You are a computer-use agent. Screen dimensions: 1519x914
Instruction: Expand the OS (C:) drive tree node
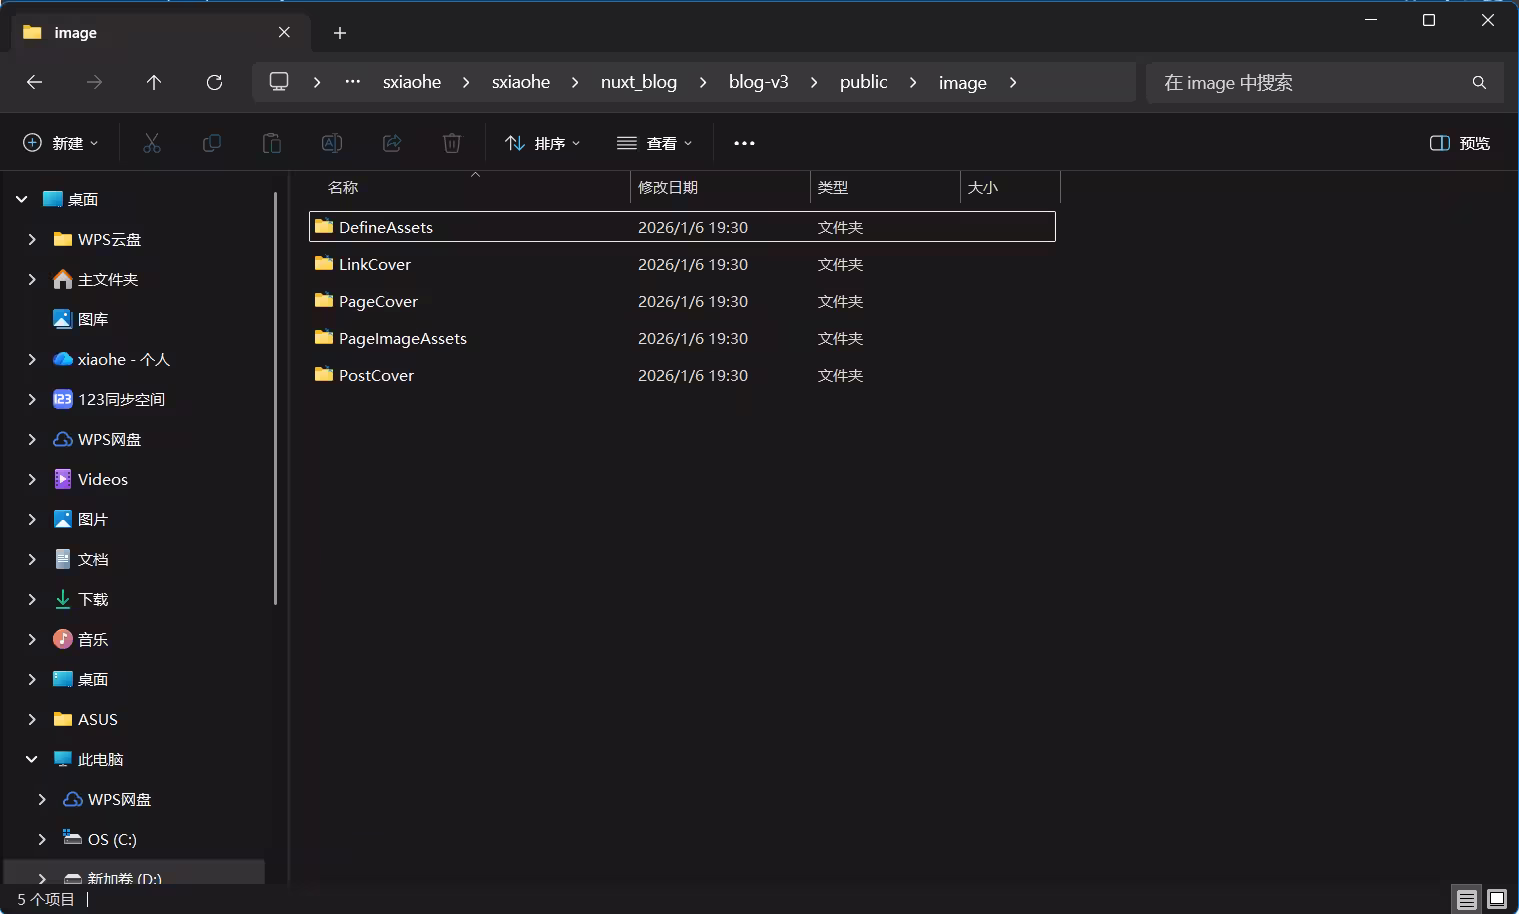42,839
